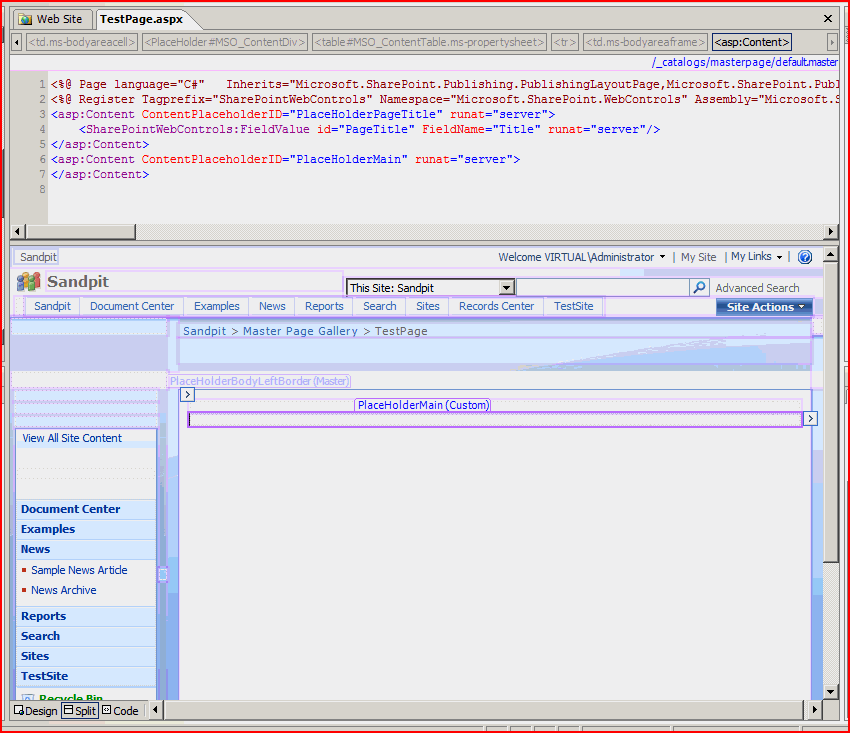
Task: Select the Document Center navigation tab
Action: (x=132, y=306)
